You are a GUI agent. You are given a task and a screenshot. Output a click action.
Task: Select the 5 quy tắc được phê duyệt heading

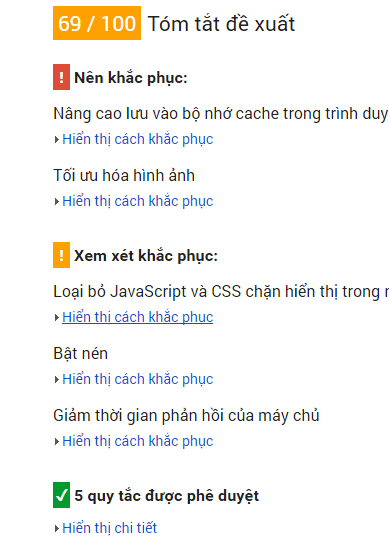pyautogui.click(x=167, y=496)
